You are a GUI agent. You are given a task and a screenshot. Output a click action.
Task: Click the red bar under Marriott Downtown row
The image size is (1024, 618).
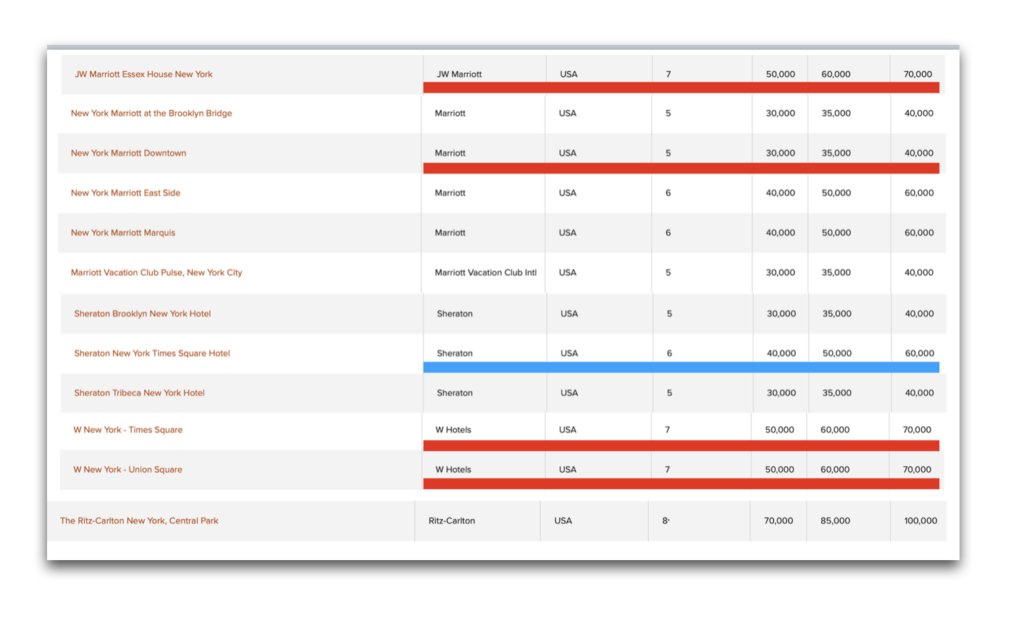click(681, 169)
